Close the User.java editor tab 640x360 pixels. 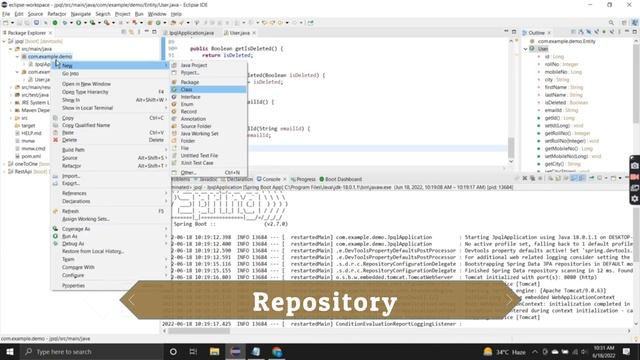[x=254, y=33]
